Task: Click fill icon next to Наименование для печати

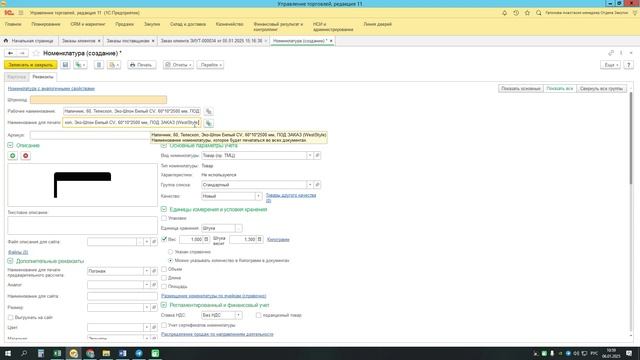Action: click(209, 123)
